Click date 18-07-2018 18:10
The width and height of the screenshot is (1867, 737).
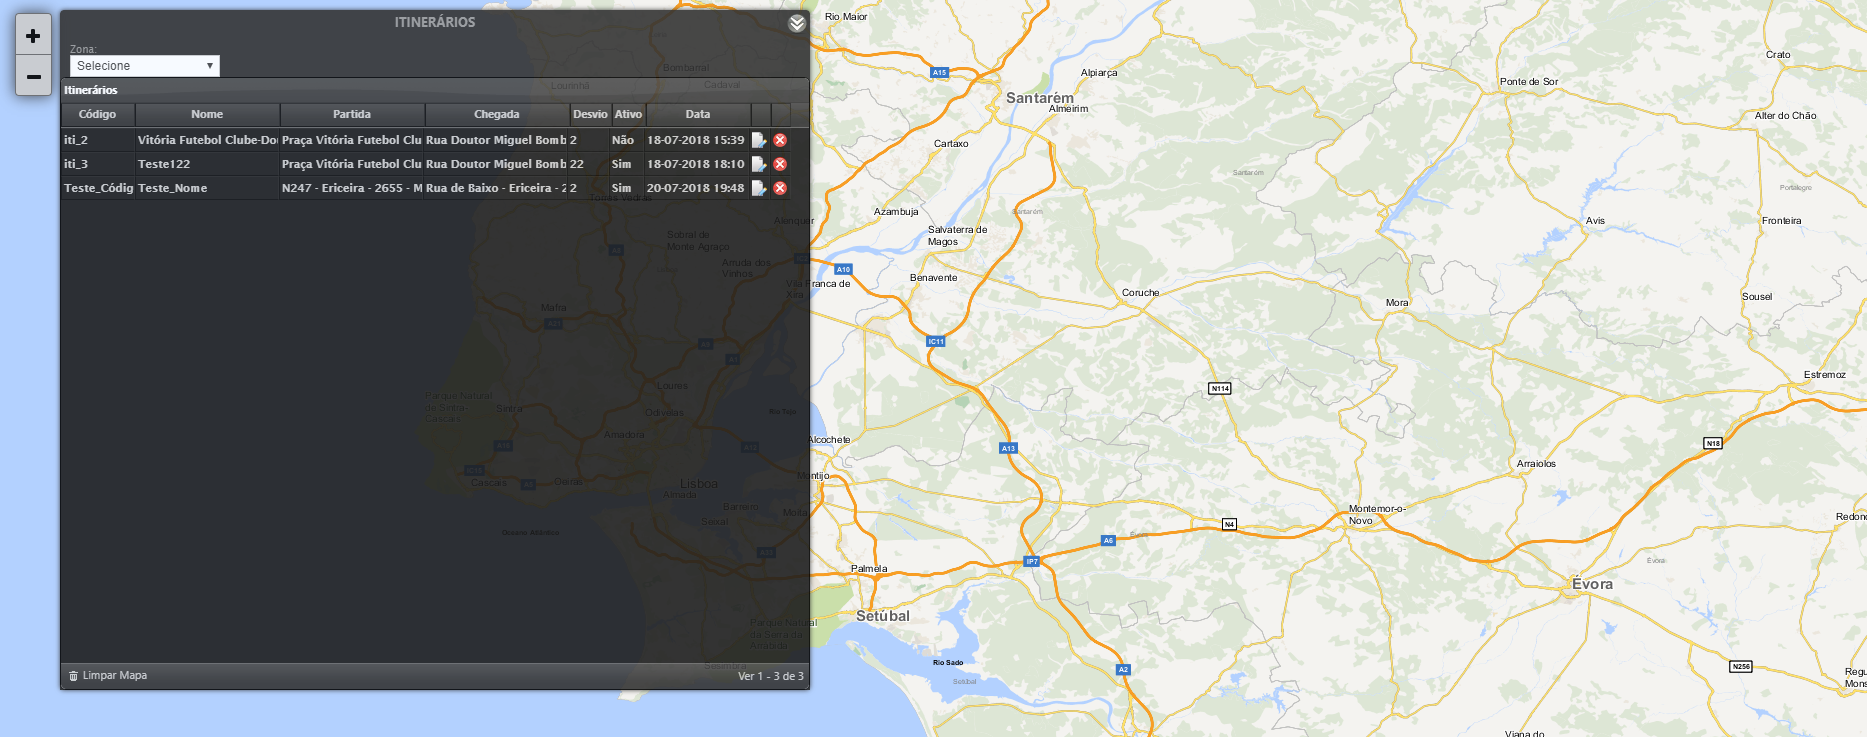[x=696, y=164]
